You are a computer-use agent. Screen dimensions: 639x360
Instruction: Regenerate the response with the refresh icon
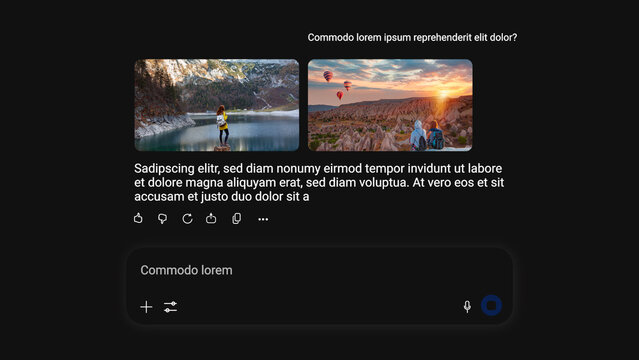coord(187,219)
